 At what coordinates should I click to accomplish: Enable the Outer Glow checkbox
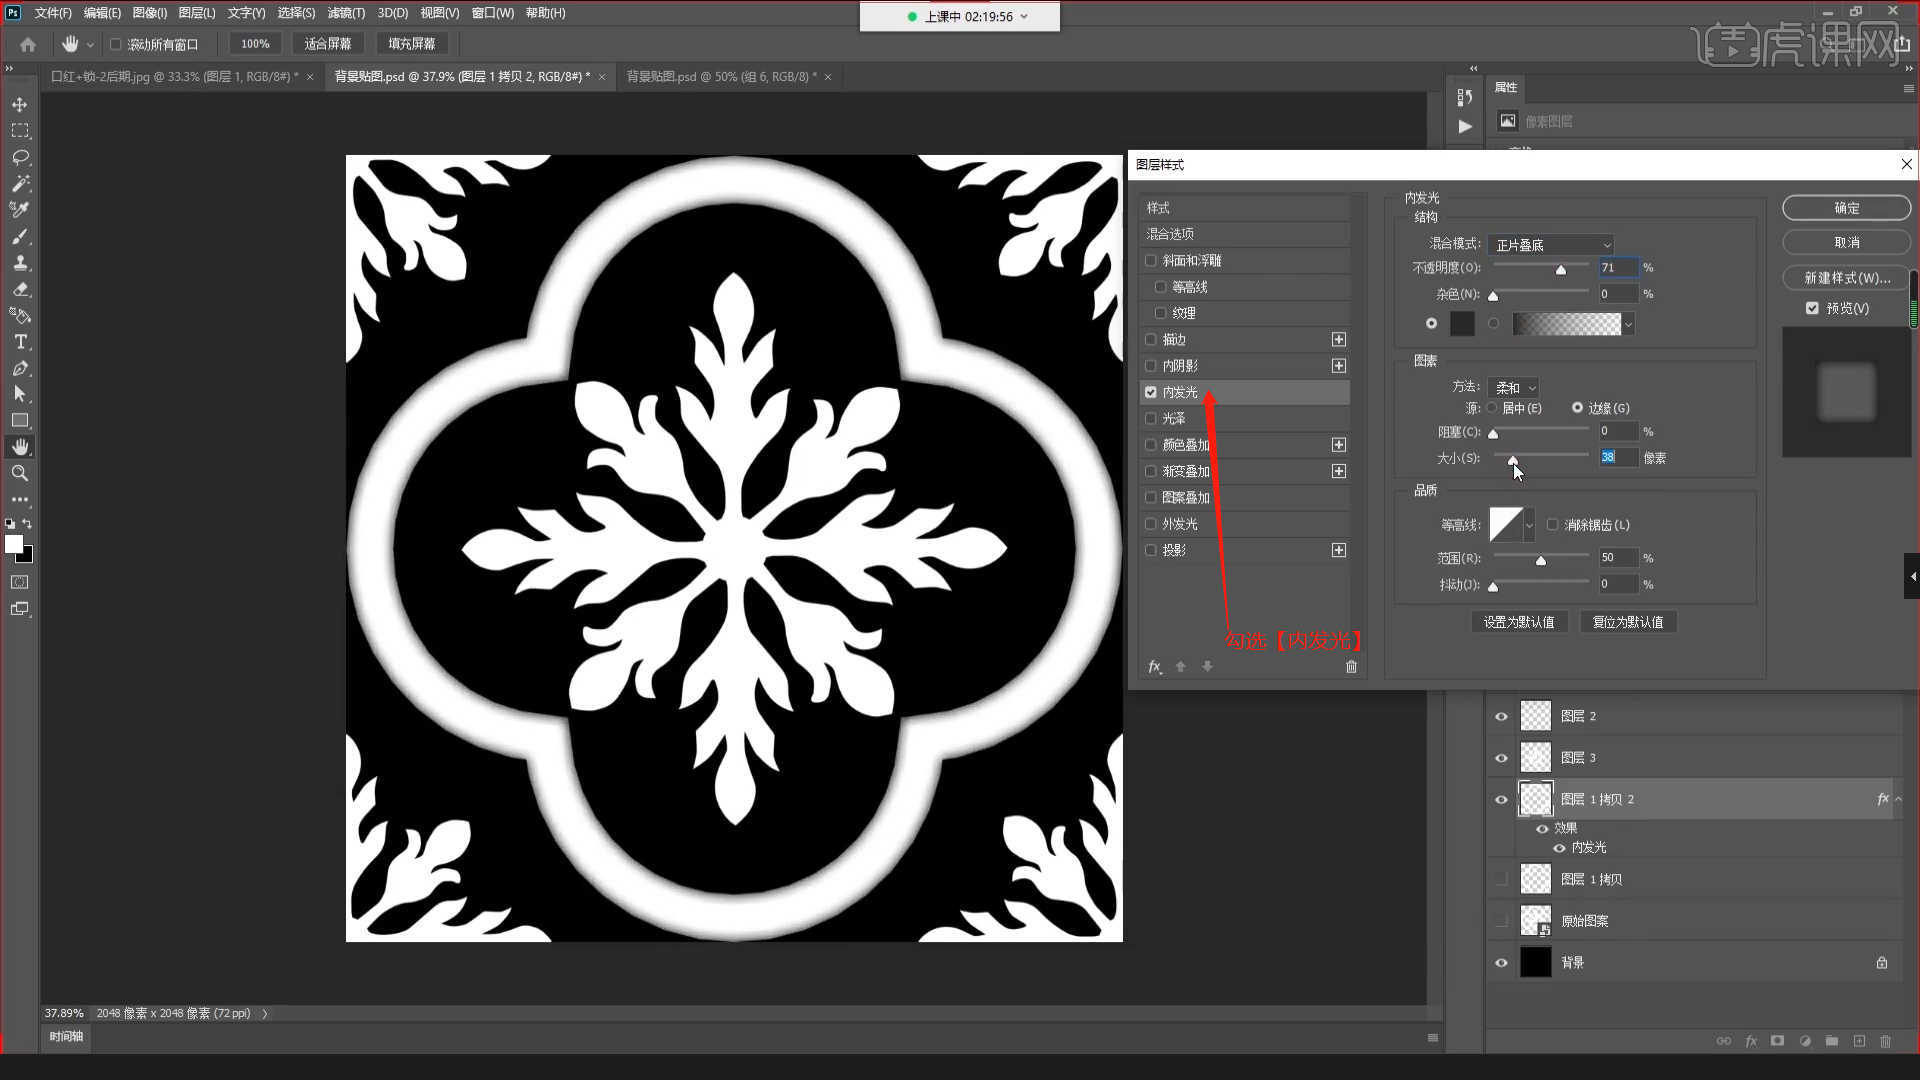coord(1151,524)
